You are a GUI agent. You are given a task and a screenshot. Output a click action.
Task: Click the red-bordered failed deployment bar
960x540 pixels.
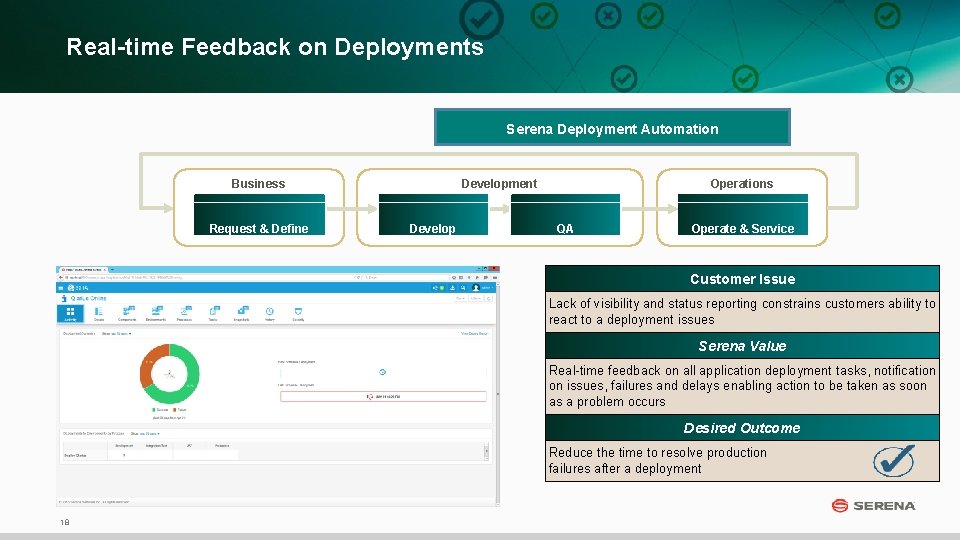383,397
